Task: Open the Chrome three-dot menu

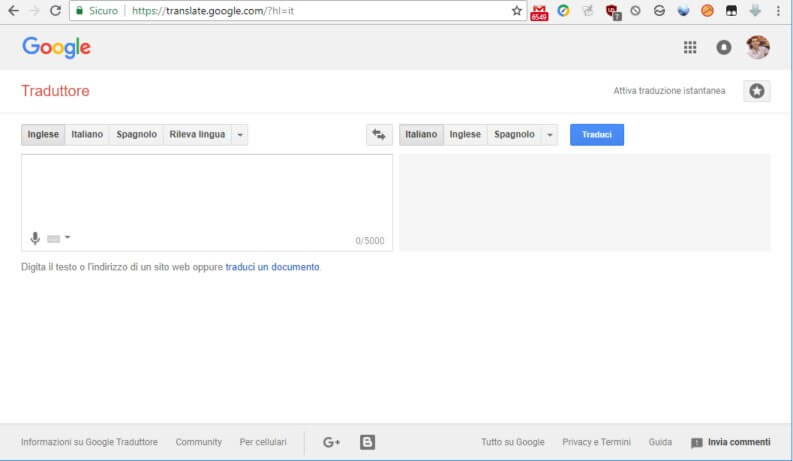Action: tap(778, 11)
